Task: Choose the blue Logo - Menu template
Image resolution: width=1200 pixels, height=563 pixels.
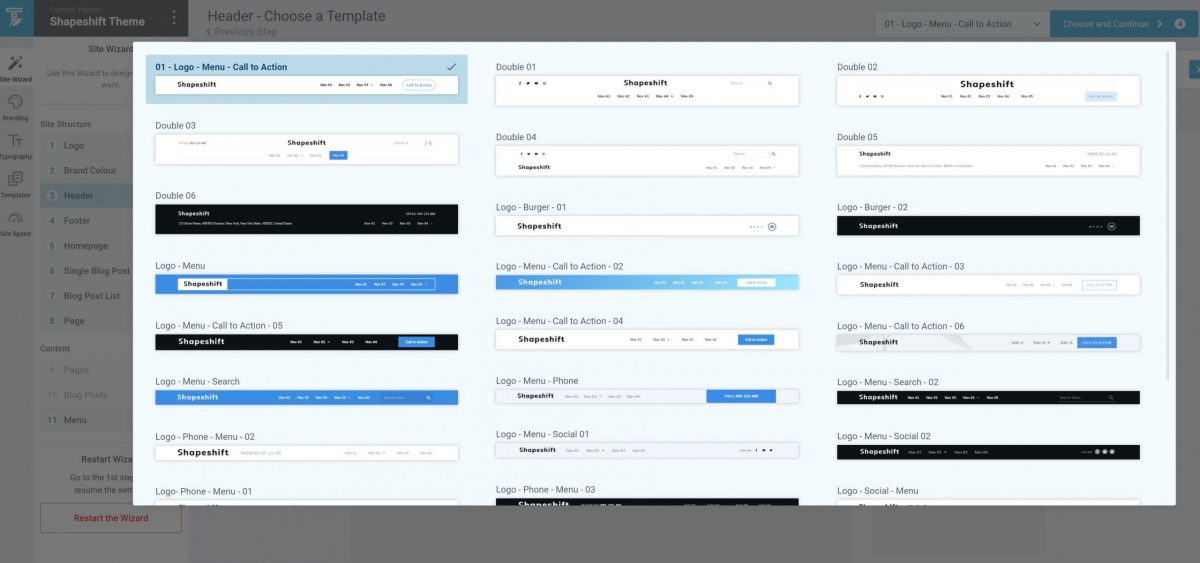Action: pyautogui.click(x=307, y=284)
